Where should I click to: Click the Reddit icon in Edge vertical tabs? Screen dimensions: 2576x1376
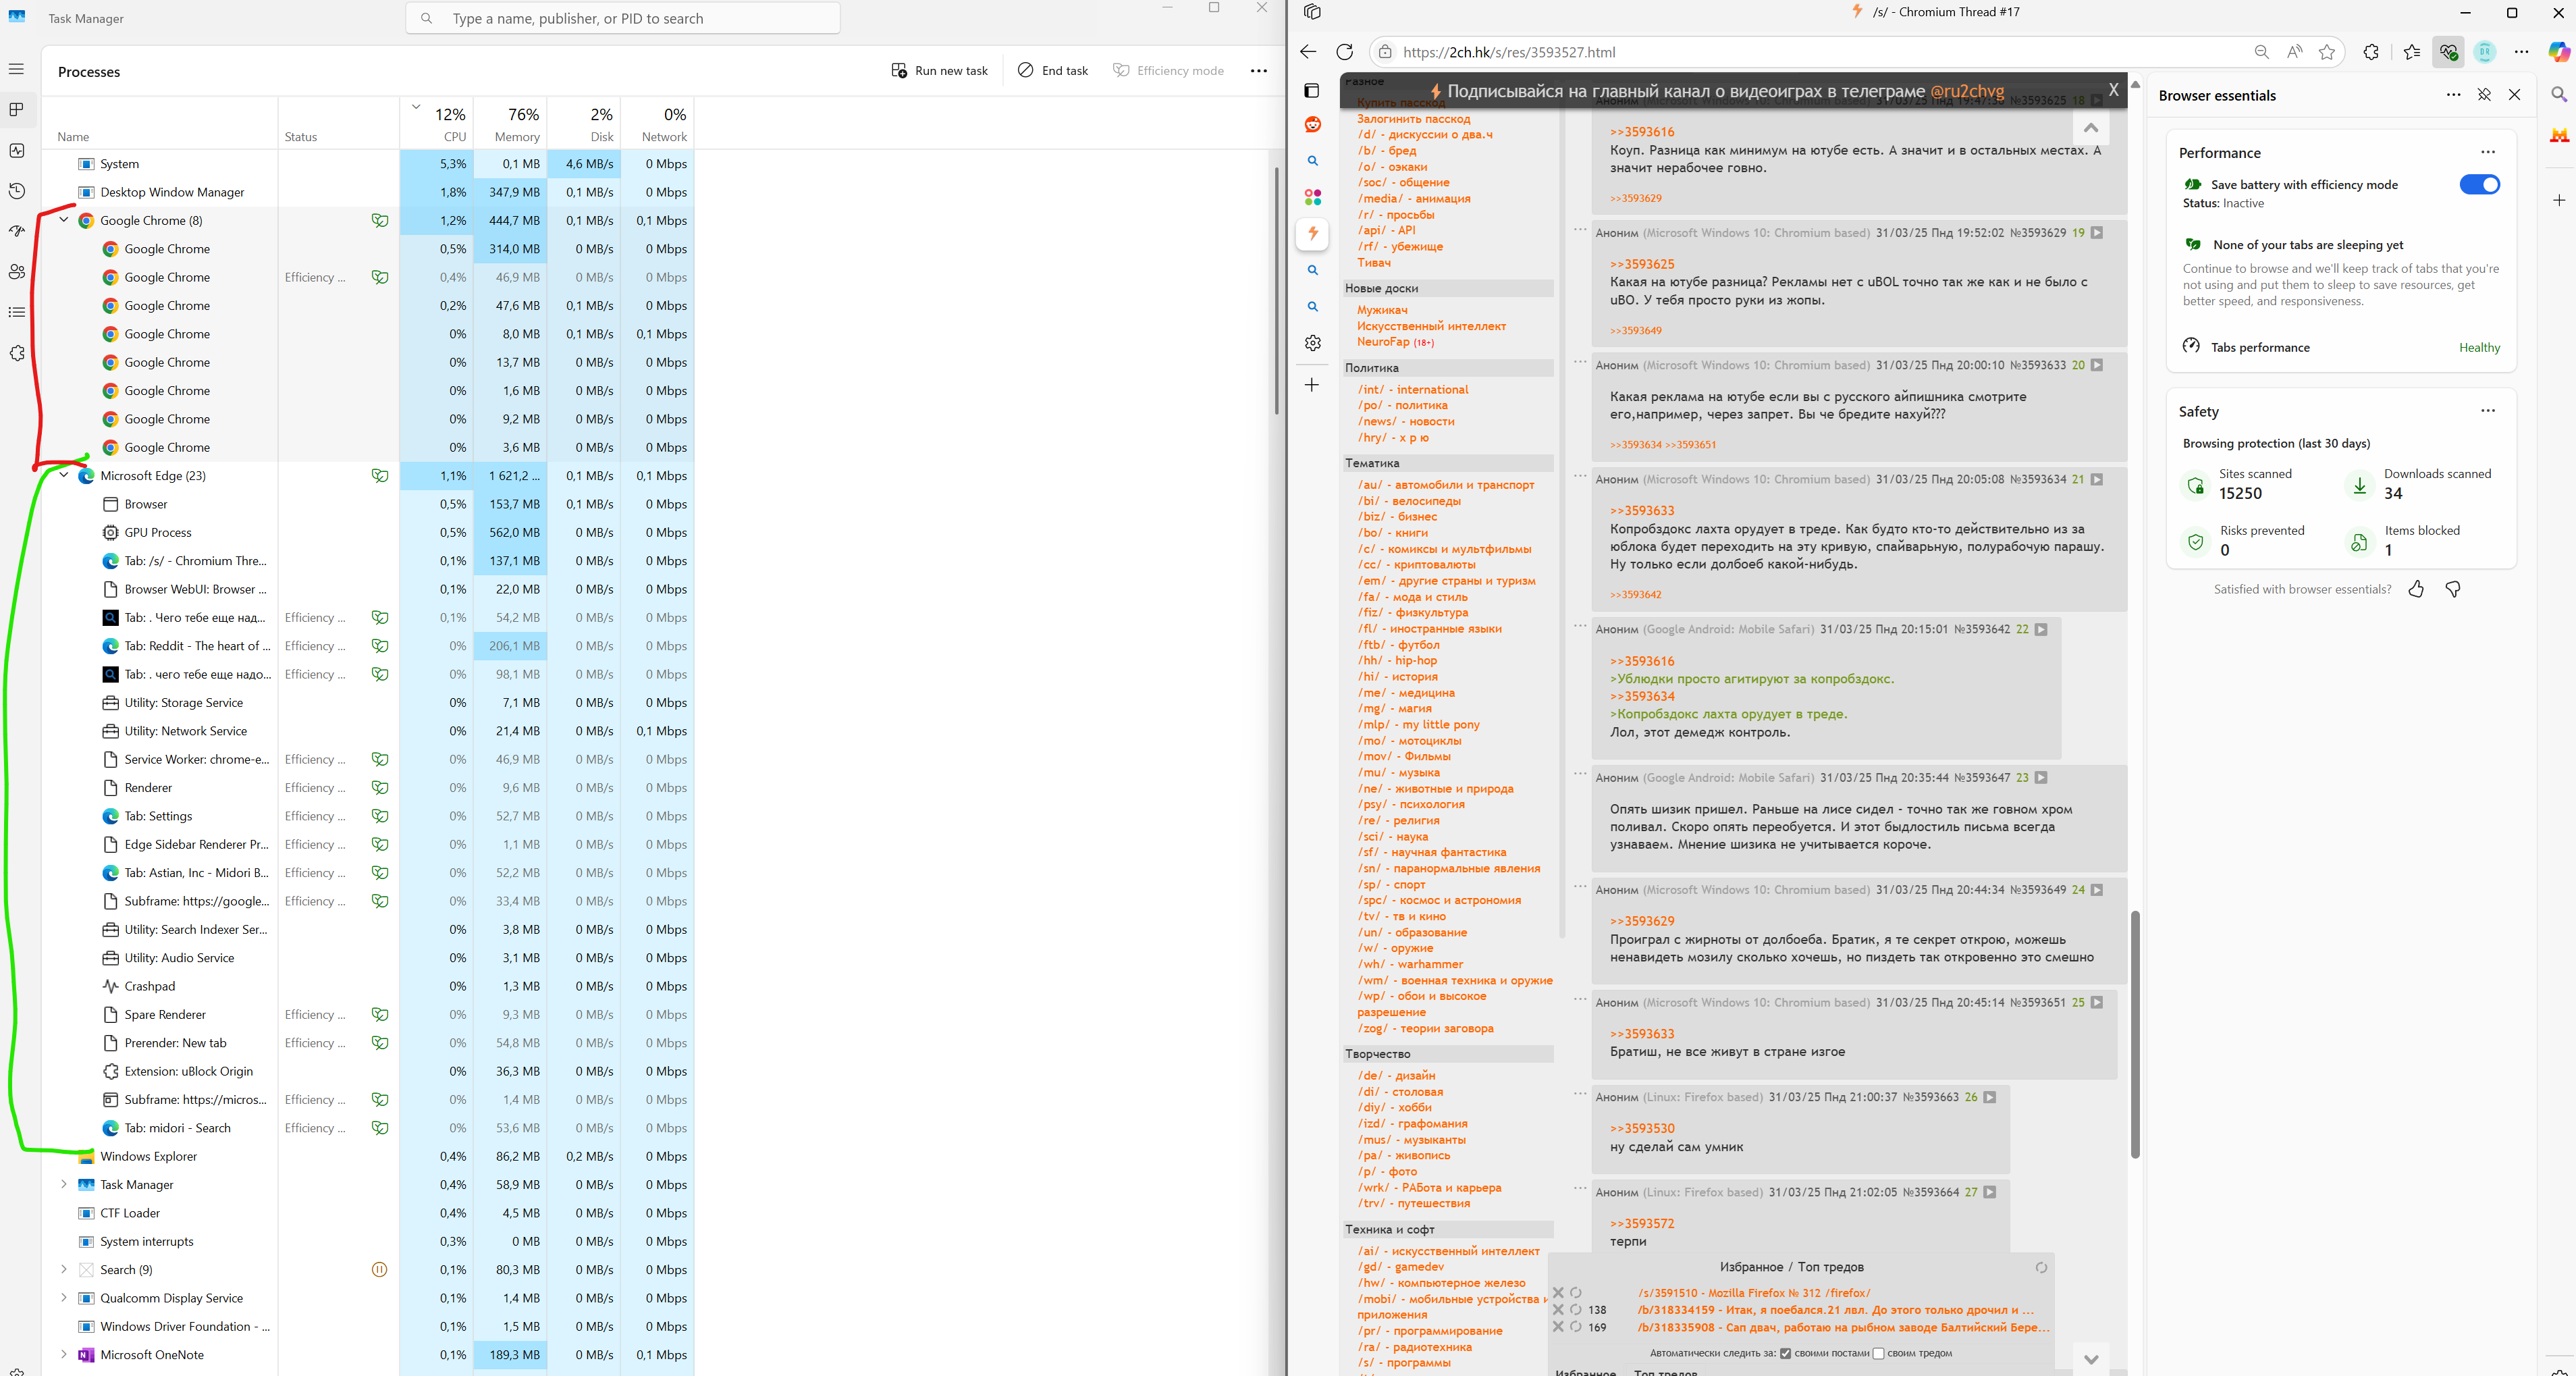tap(1313, 124)
